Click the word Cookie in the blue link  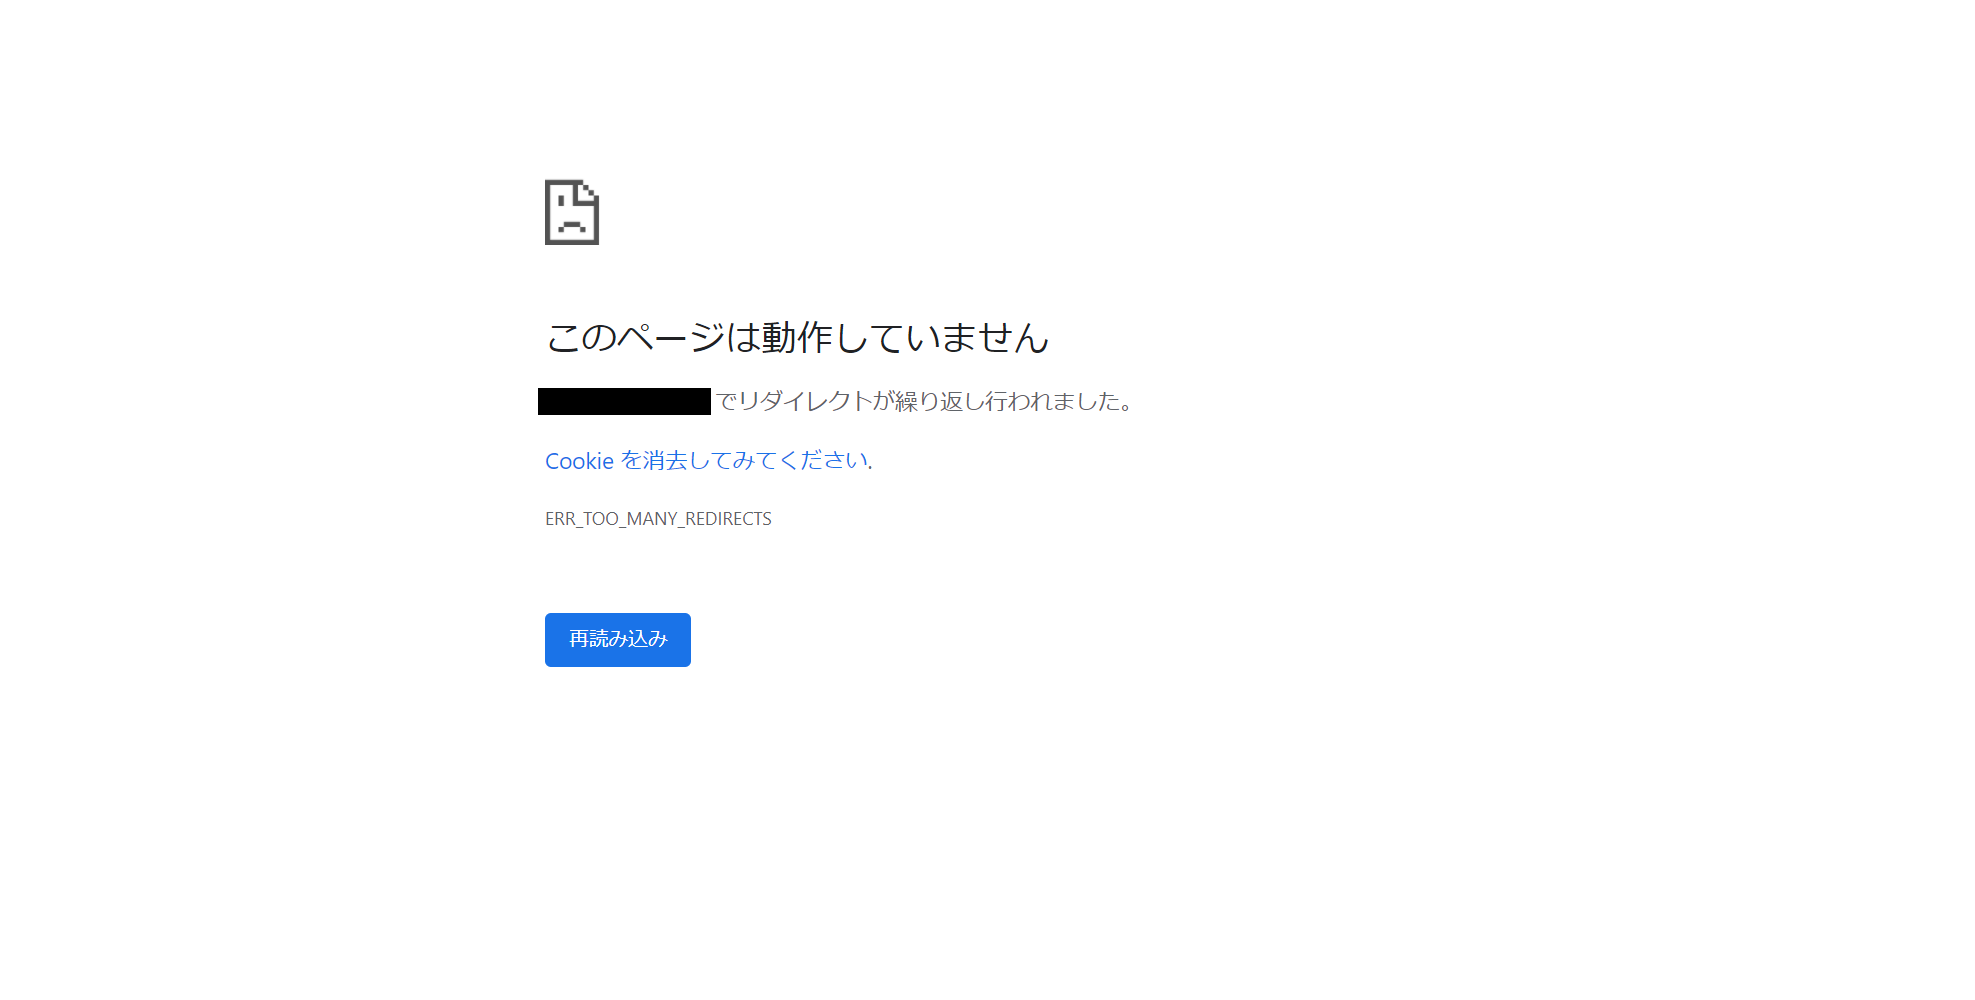click(x=579, y=461)
